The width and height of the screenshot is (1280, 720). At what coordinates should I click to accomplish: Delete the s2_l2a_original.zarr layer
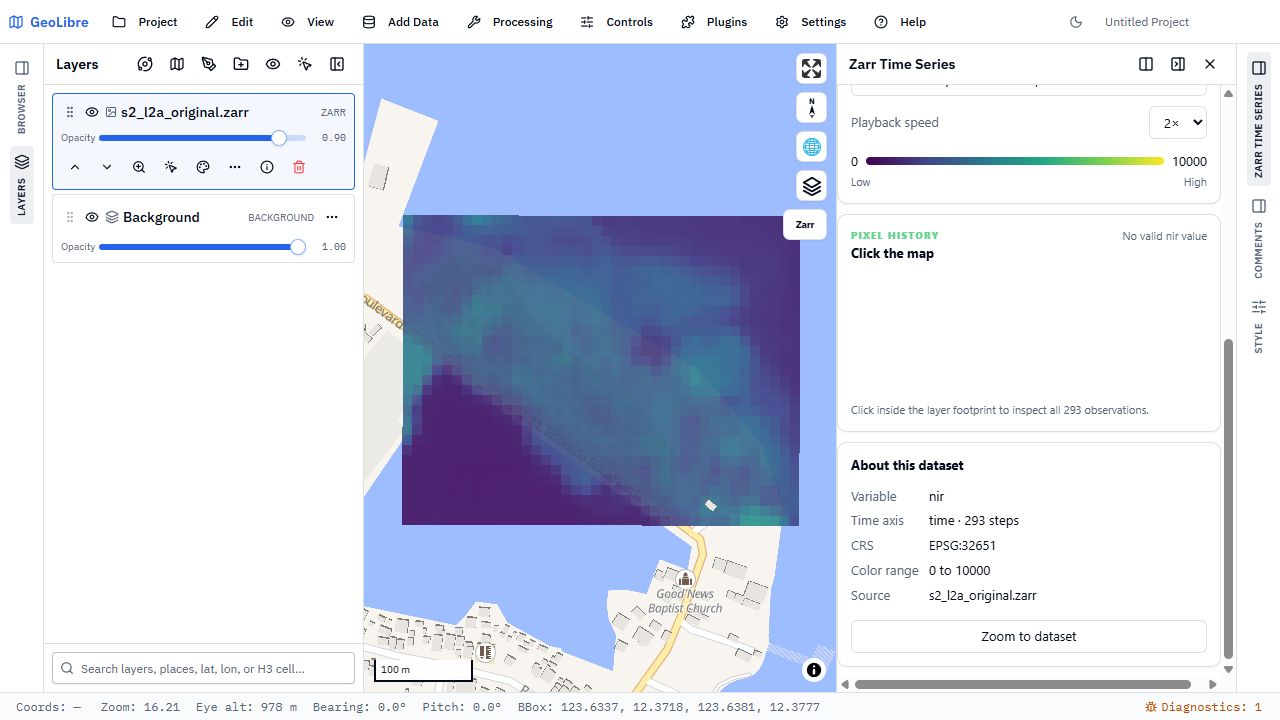pos(299,167)
